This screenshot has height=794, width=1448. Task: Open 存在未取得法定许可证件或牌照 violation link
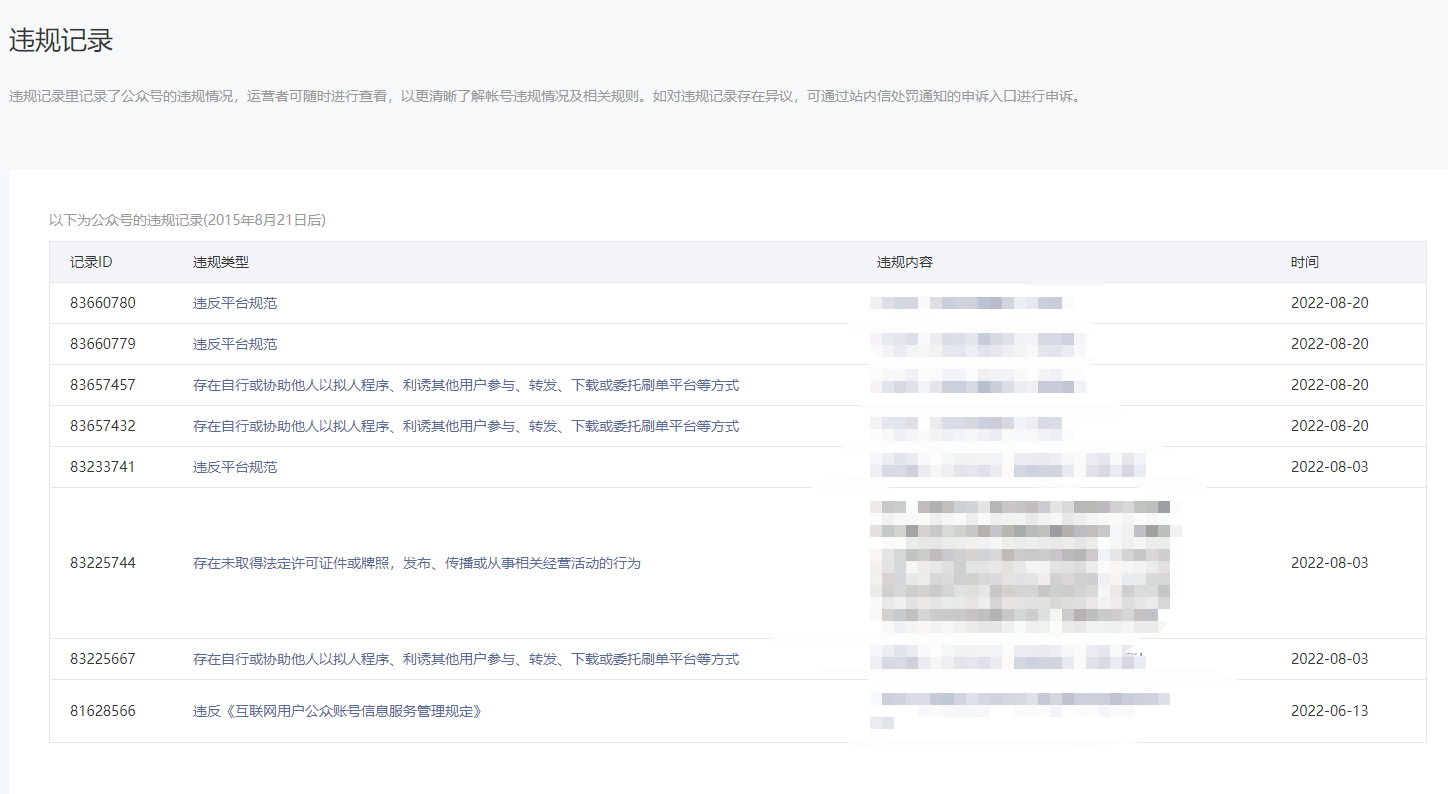coord(416,563)
